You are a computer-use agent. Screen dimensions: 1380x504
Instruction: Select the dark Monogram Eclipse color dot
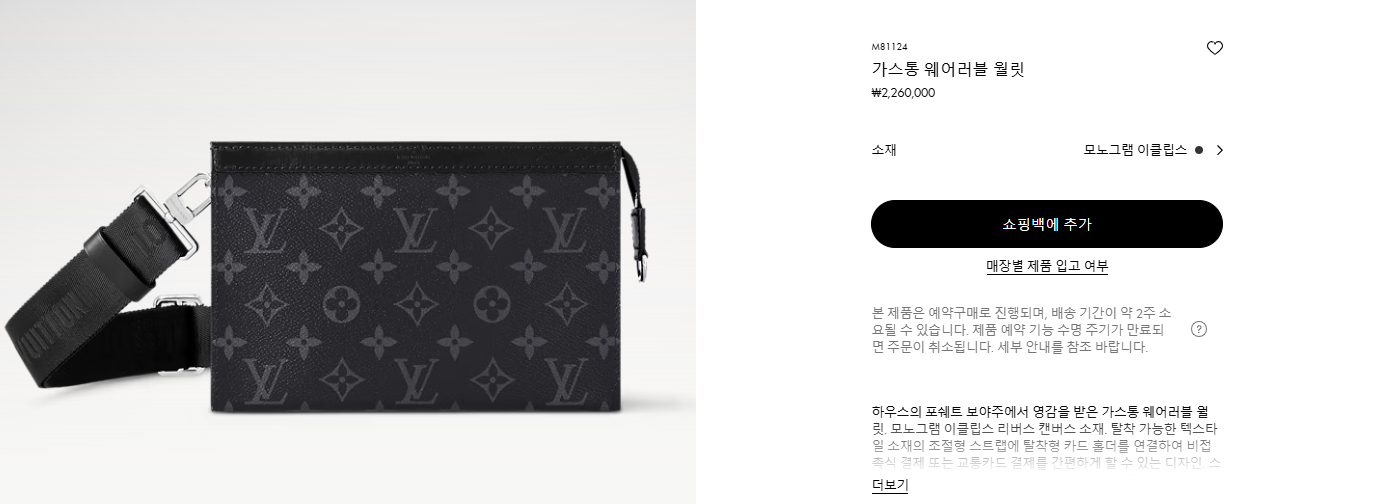coord(1199,150)
